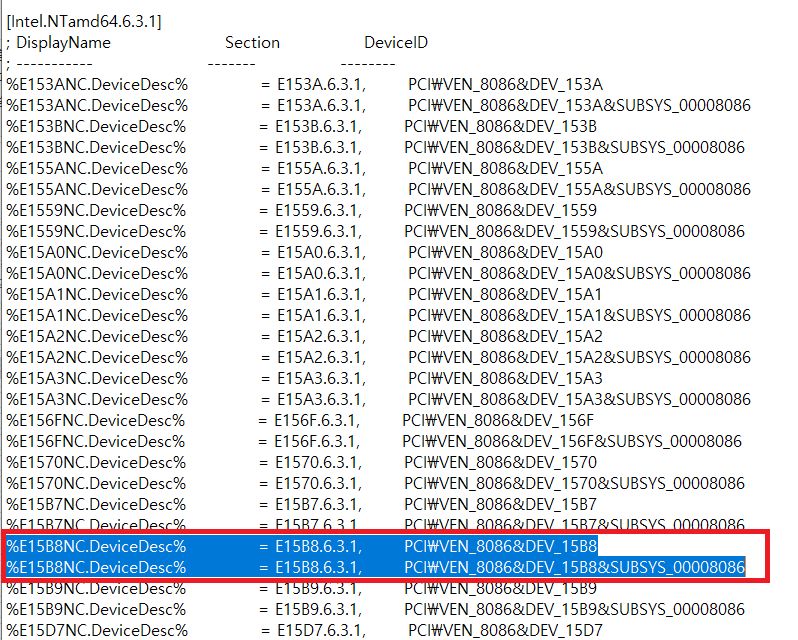Click the device ID DEV_15B9&SUBSYS_00008086
Image resolution: width=798 pixels, height=640 pixels.
point(574,609)
